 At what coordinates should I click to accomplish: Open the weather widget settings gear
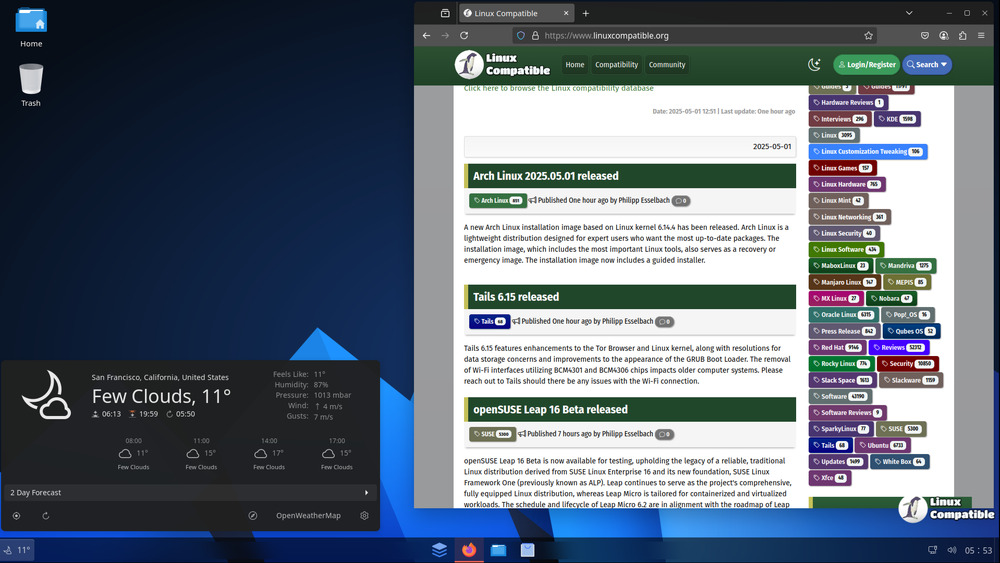click(x=364, y=516)
